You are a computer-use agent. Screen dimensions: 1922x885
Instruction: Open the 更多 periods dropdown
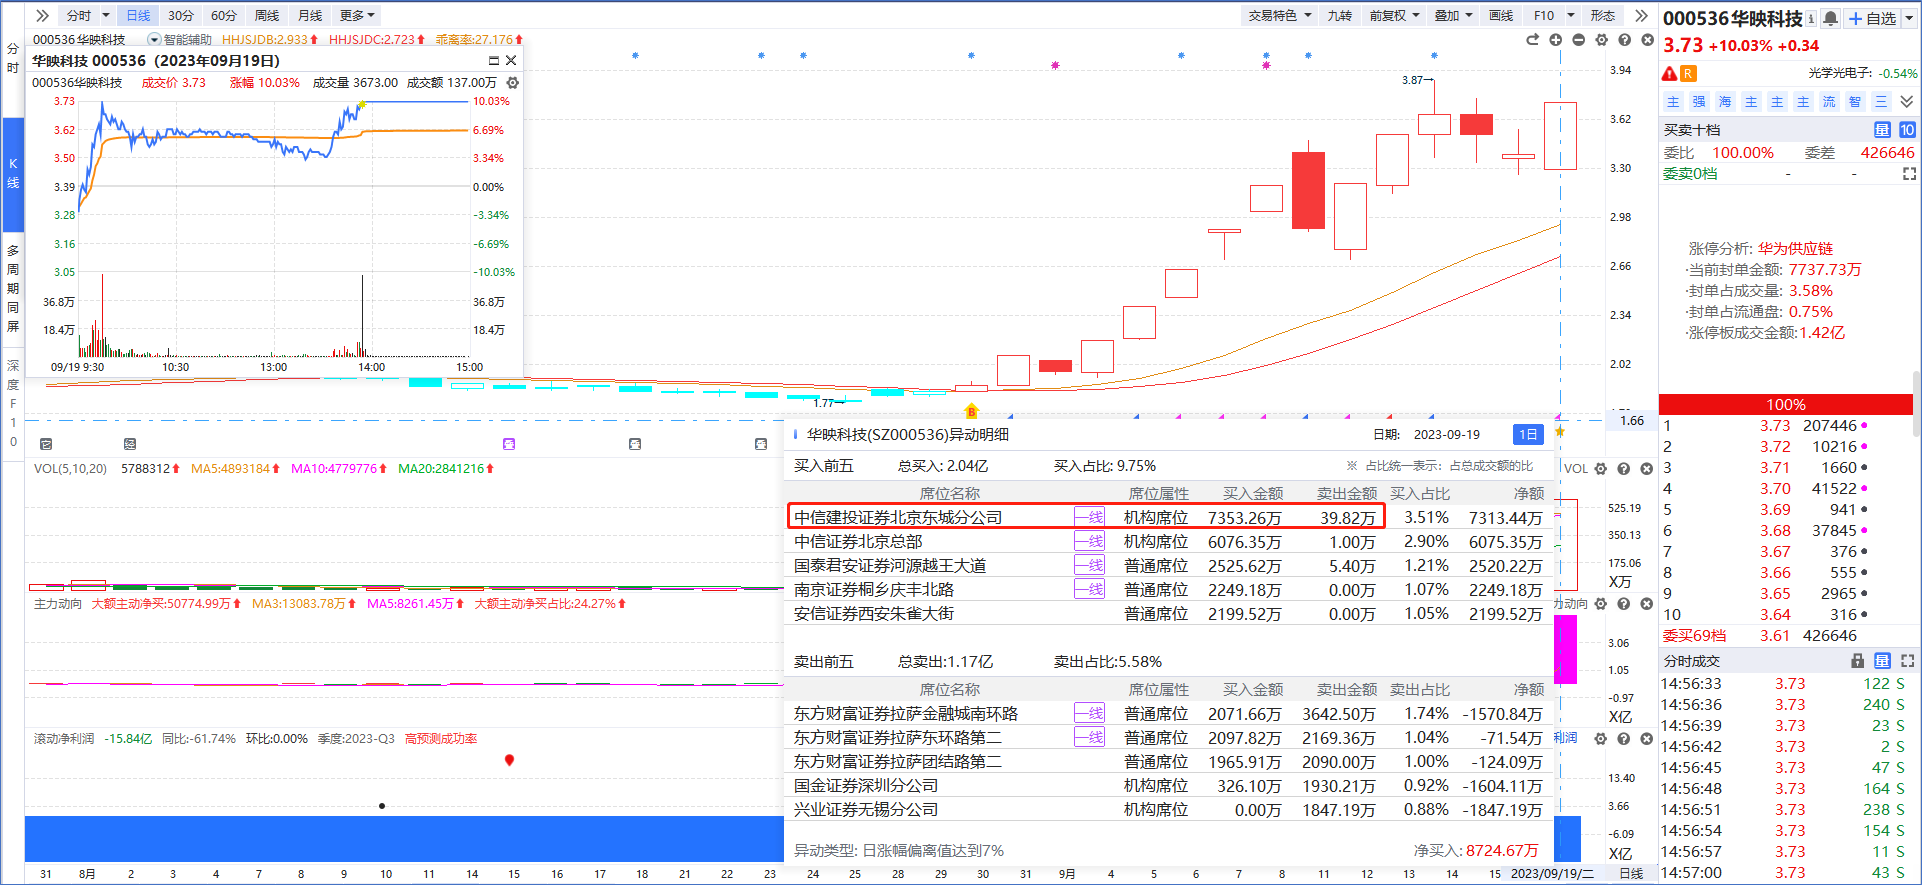point(357,15)
